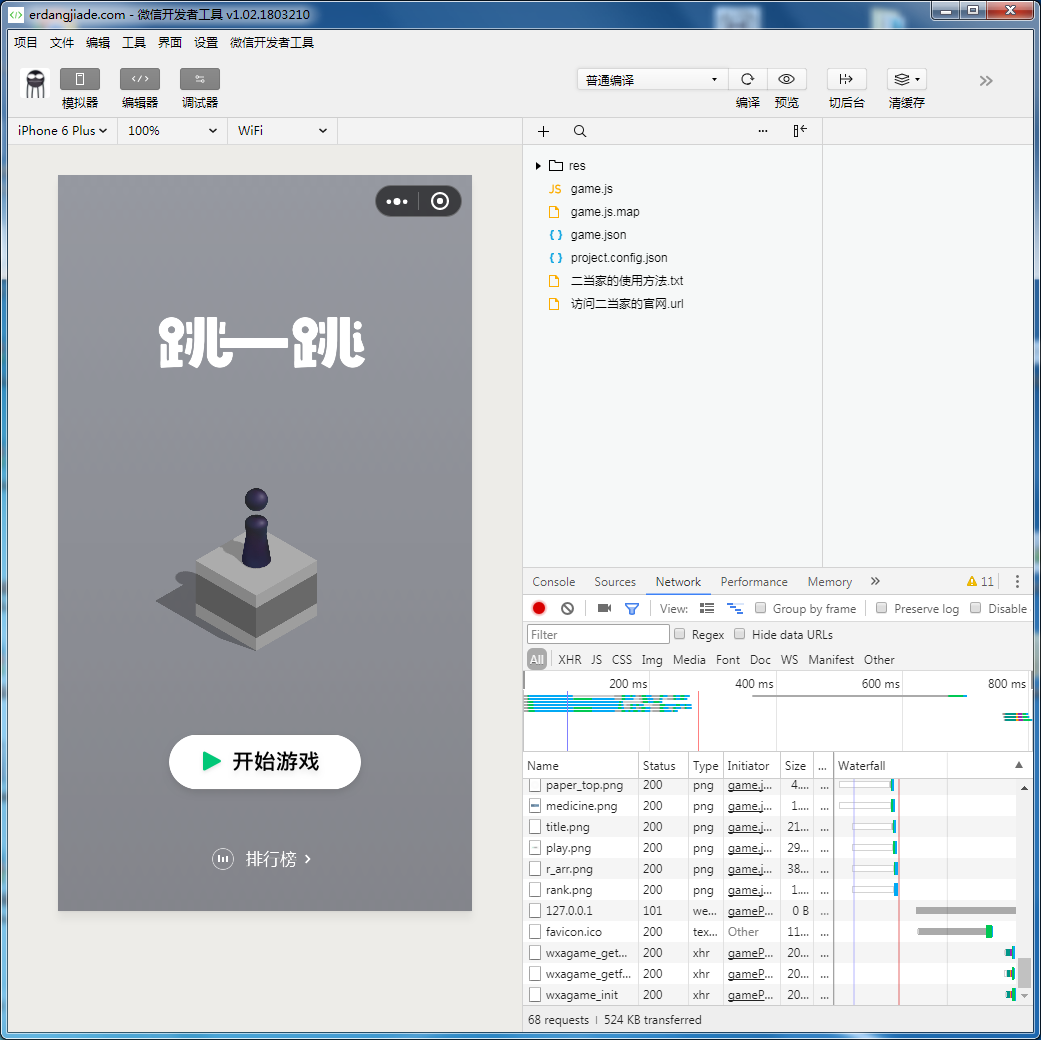Close mini game via capsule circle button
Viewport: 1041px width, 1040px height.
click(440, 201)
